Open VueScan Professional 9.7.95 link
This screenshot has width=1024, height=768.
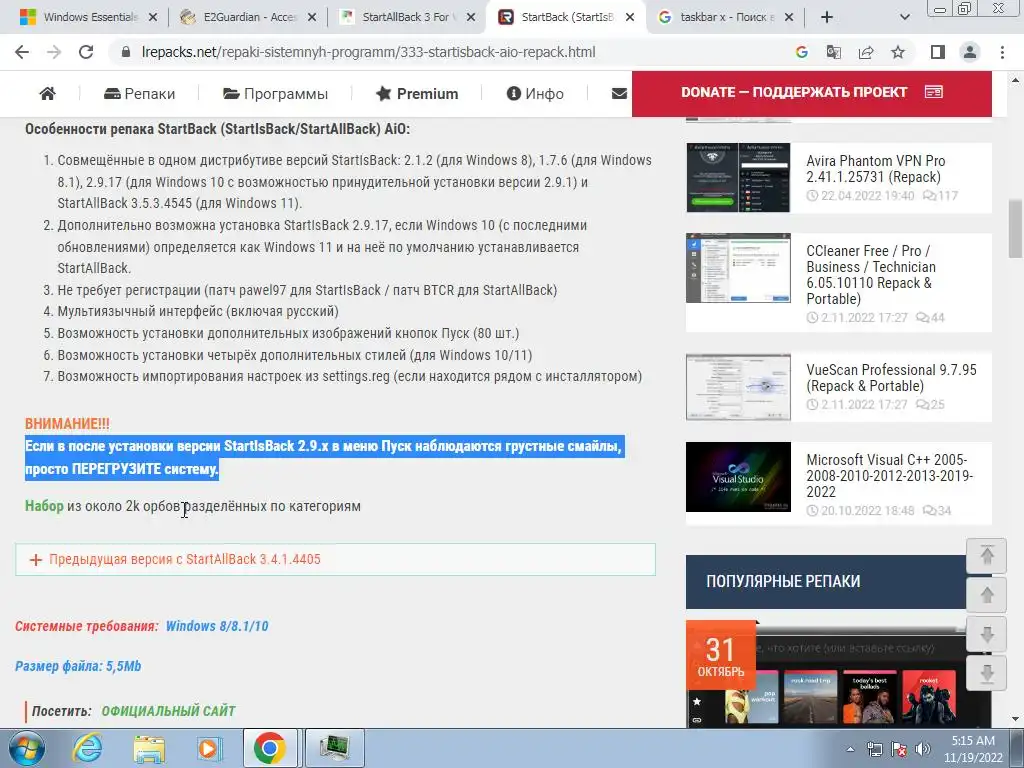point(891,377)
